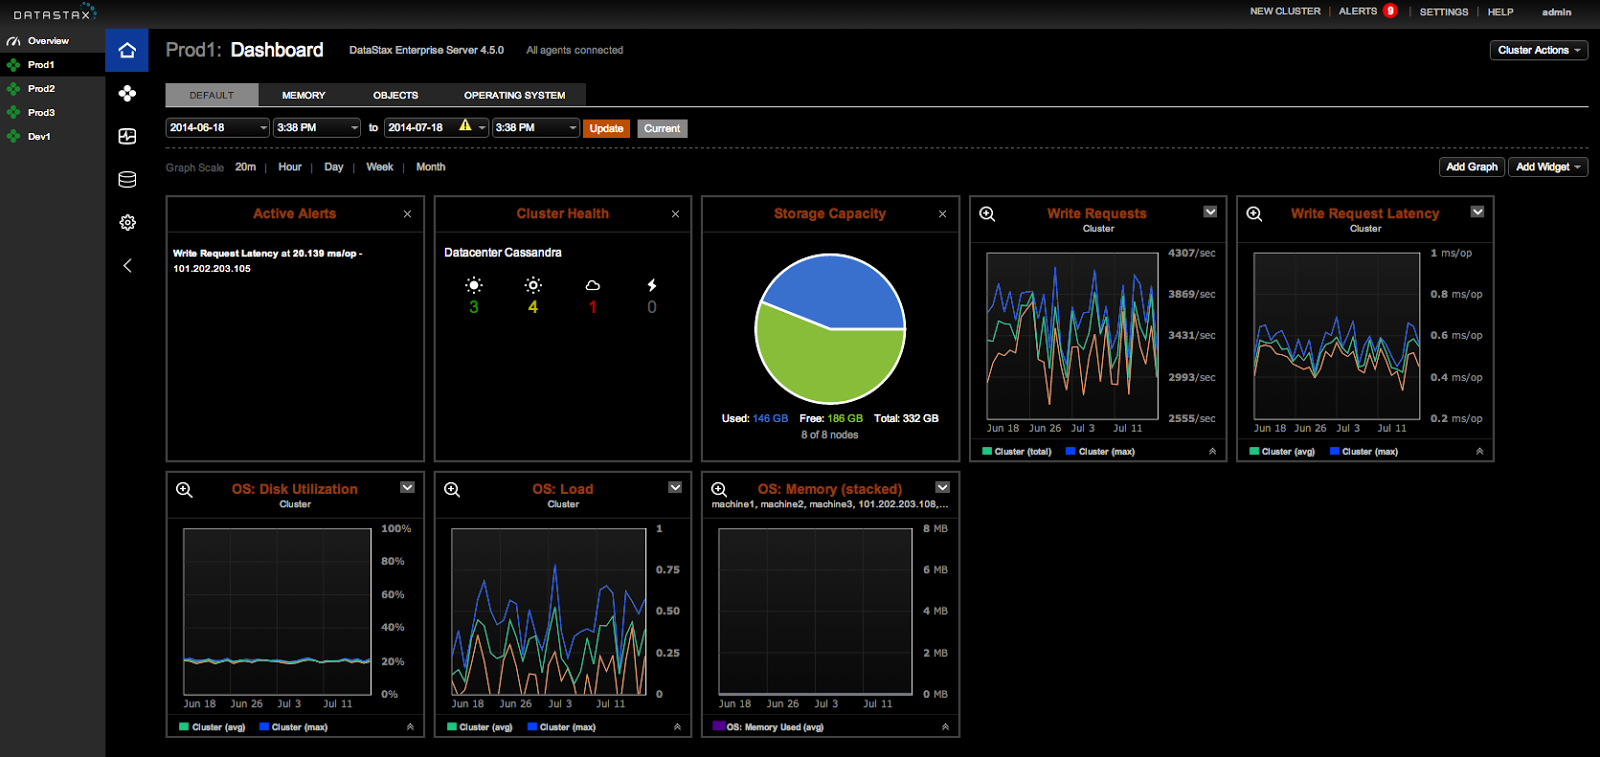Open the database data icon in sidebar
The image size is (1600, 757).
(x=127, y=179)
